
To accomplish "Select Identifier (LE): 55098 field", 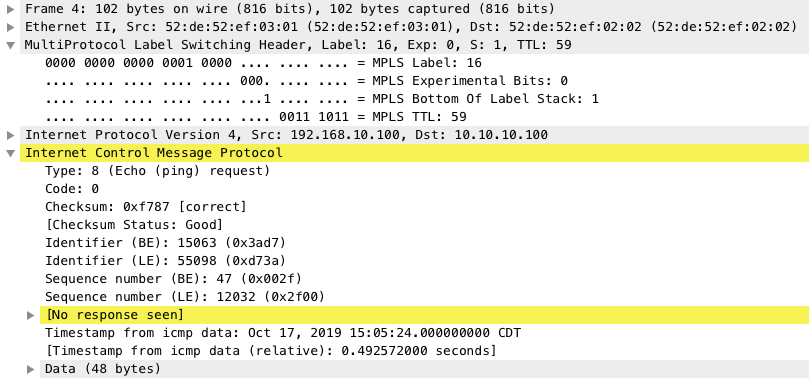I will coord(165,261).
